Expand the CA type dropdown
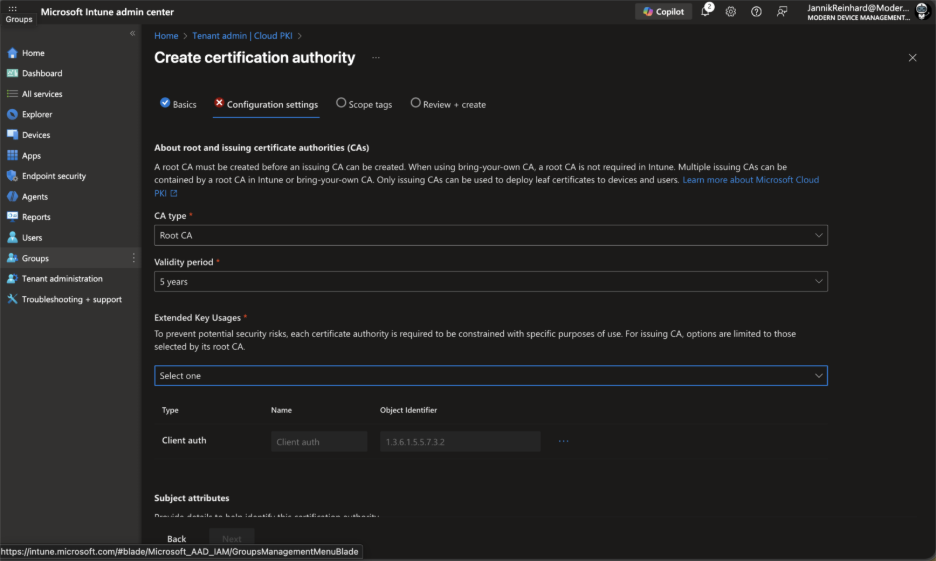 pyautogui.click(x=490, y=236)
